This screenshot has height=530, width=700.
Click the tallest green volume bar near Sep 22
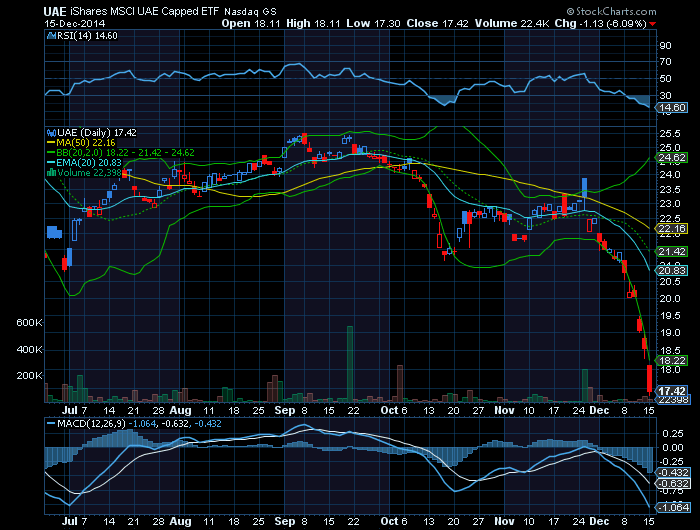(350, 364)
